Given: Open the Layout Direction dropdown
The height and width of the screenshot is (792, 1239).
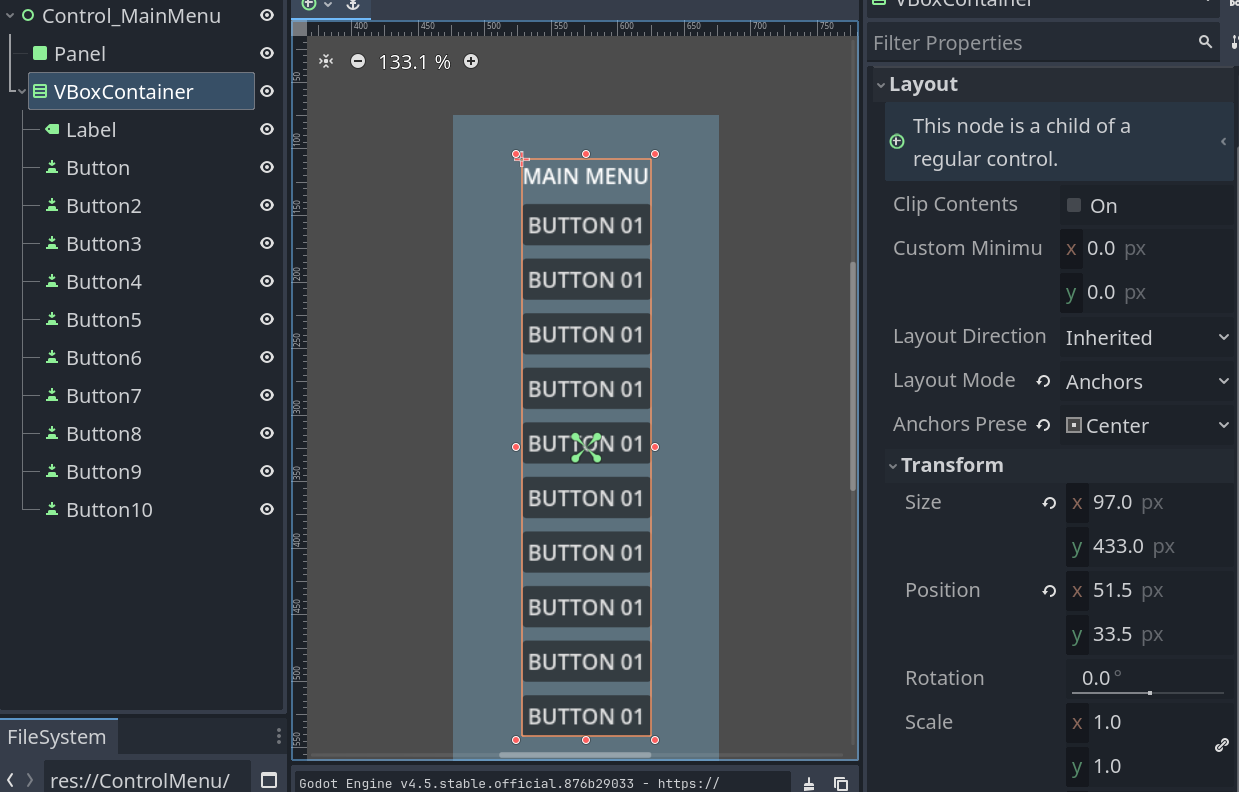Looking at the screenshot, I should (1146, 338).
